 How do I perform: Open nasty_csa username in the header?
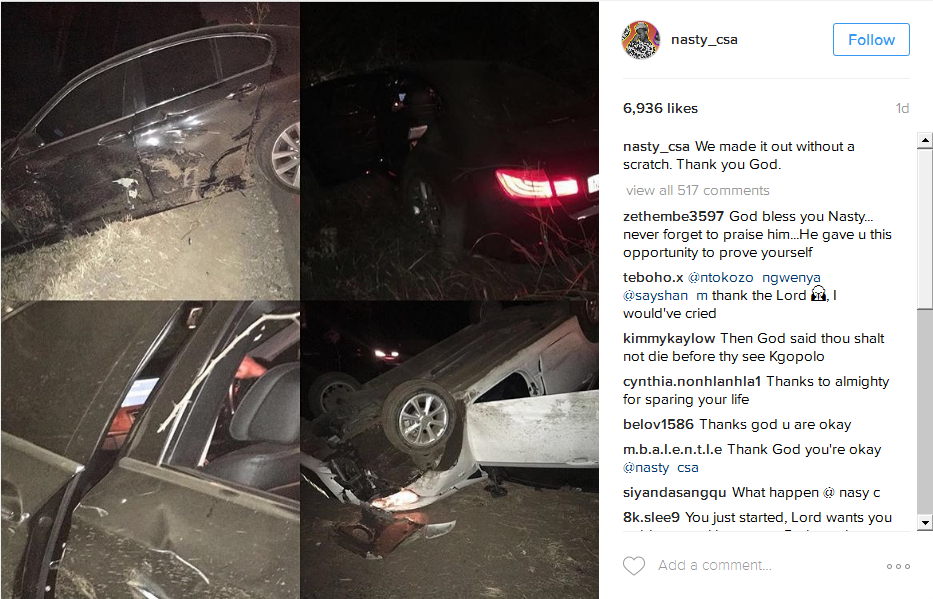705,40
